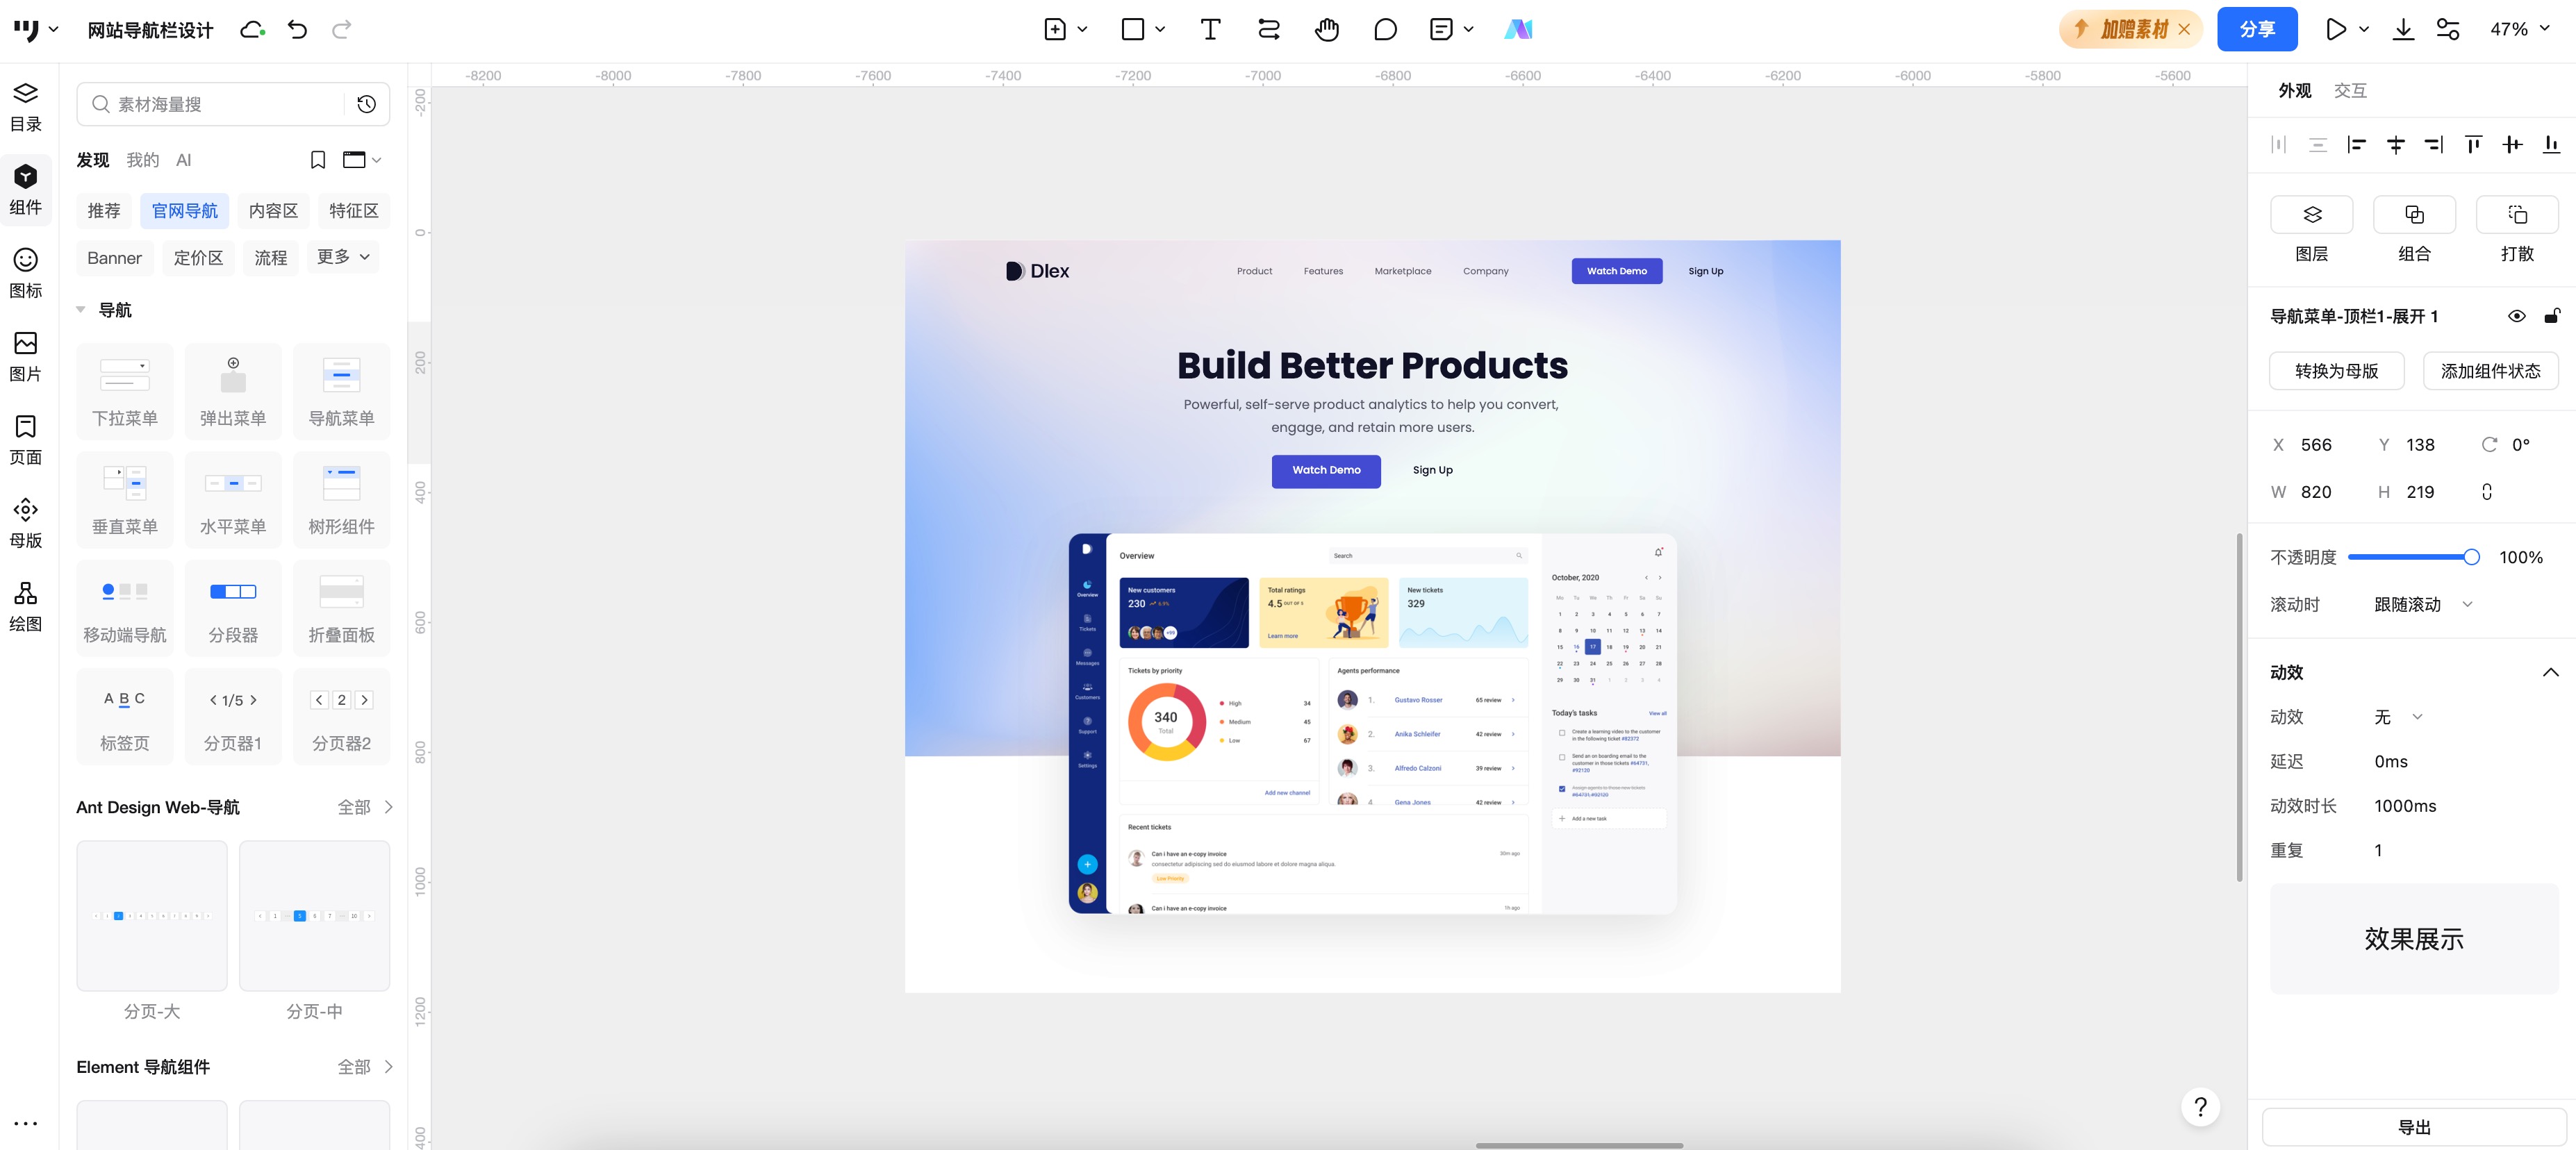Click the vertical canvas scrollbar
2576x1150 pixels.
[2240, 708]
